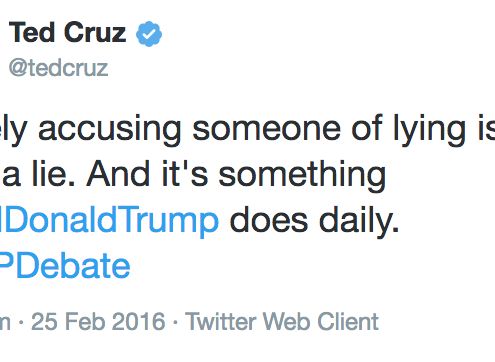Viewport: 495px width, 362px height.
Task: Open the blue DonaldTrump mention link
Action: (x=109, y=220)
